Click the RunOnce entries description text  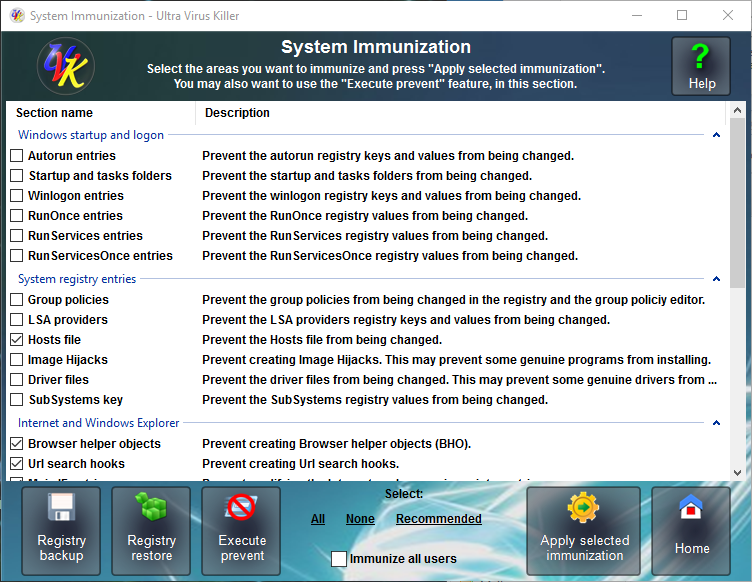[x=365, y=216]
